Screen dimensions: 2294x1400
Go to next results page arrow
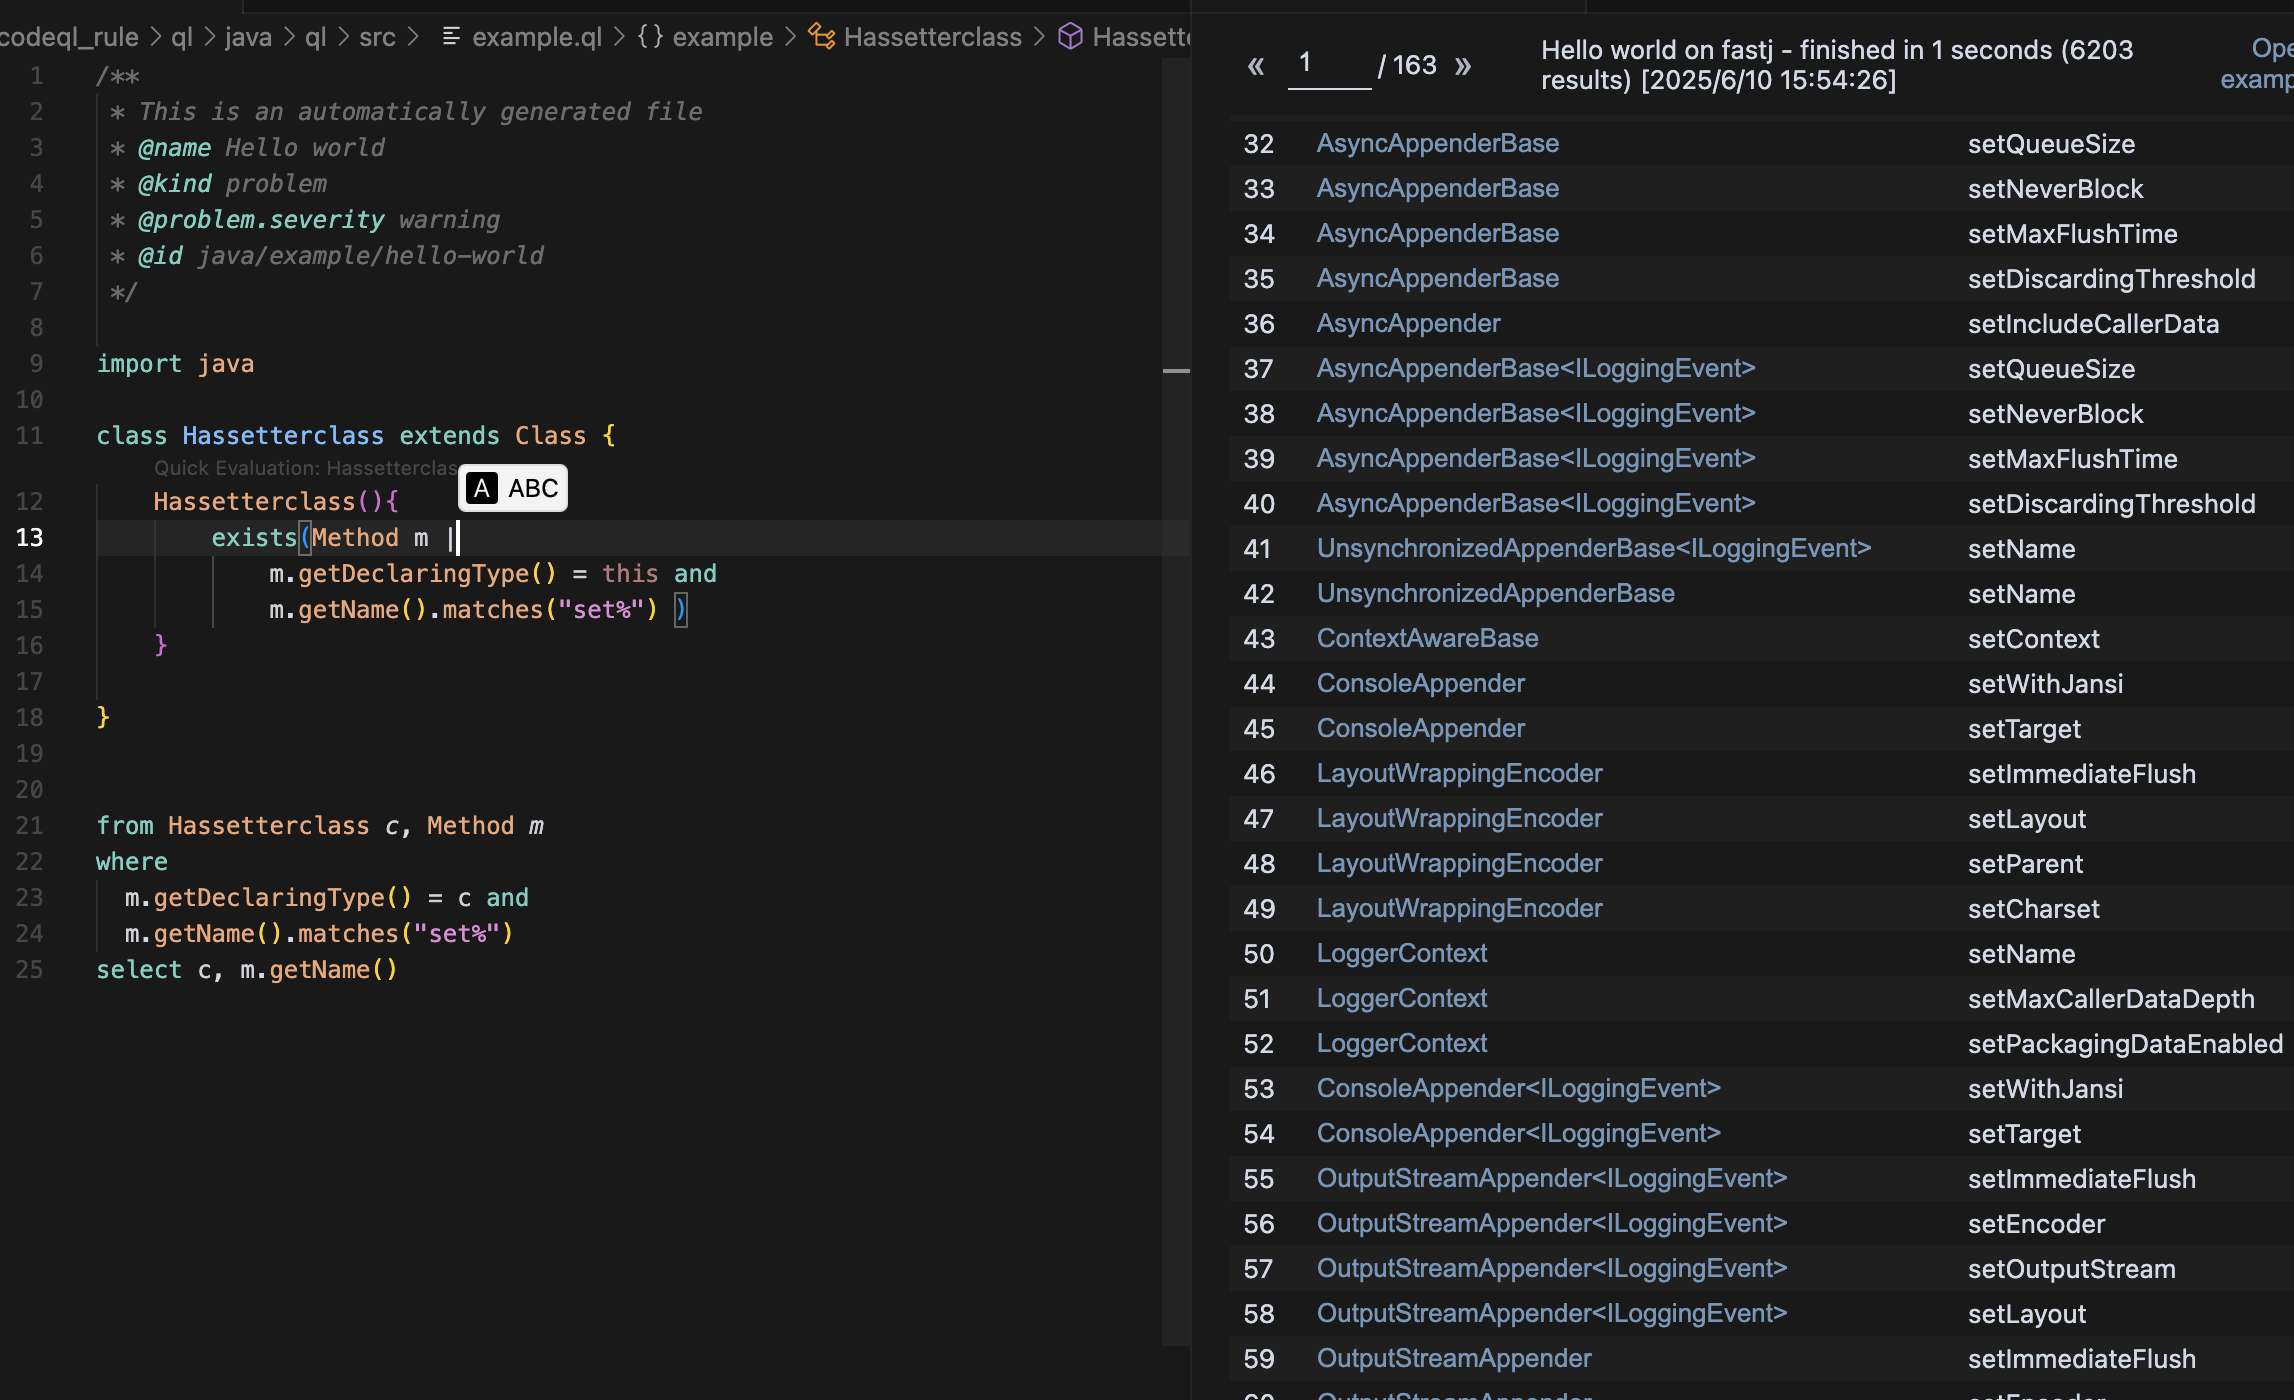(x=1463, y=66)
